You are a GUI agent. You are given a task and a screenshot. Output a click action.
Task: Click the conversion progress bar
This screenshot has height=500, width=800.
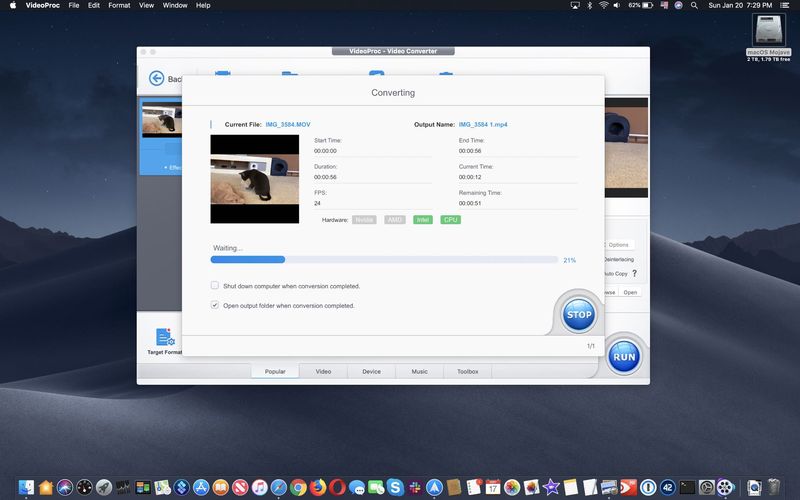384,260
